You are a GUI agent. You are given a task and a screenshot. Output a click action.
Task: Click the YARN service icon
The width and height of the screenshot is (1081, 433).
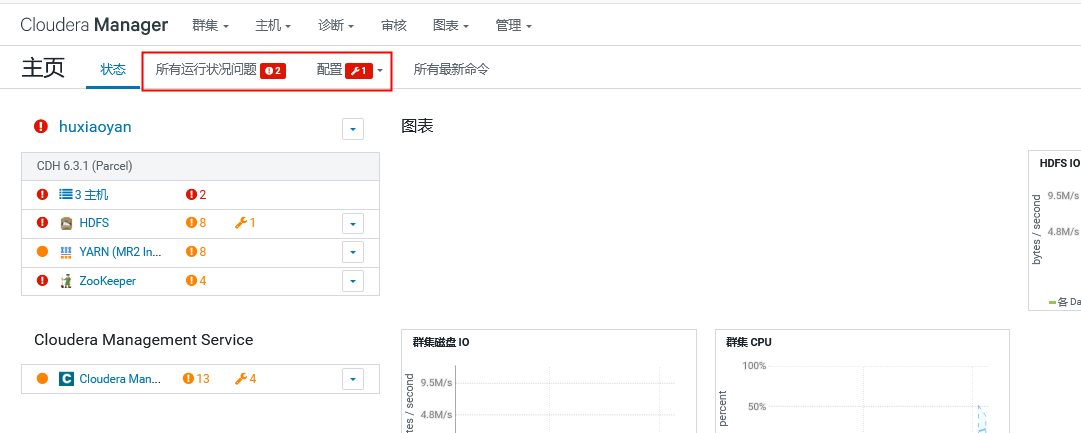pyautogui.click(x=66, y=252)
